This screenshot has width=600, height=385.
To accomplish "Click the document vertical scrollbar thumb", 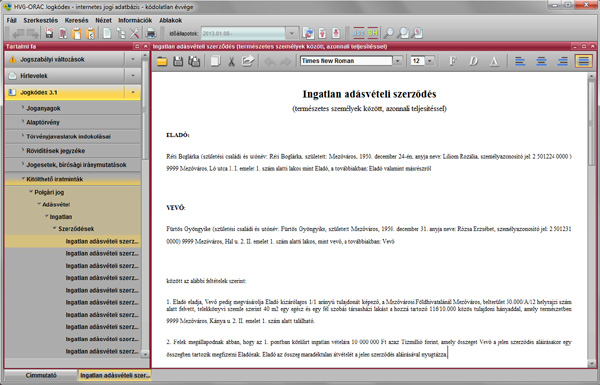I will coord(591,123).
